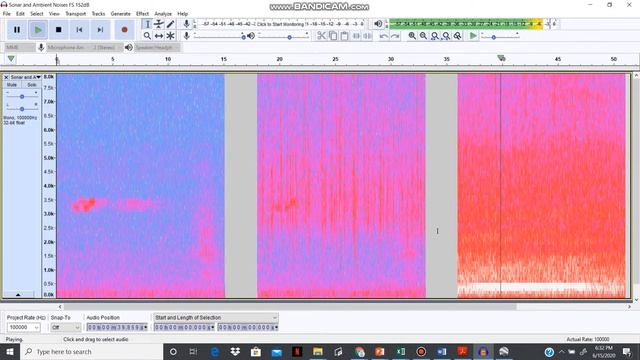Click the Cut scissors icon
640x360 pixels.
tap(322, 36)
